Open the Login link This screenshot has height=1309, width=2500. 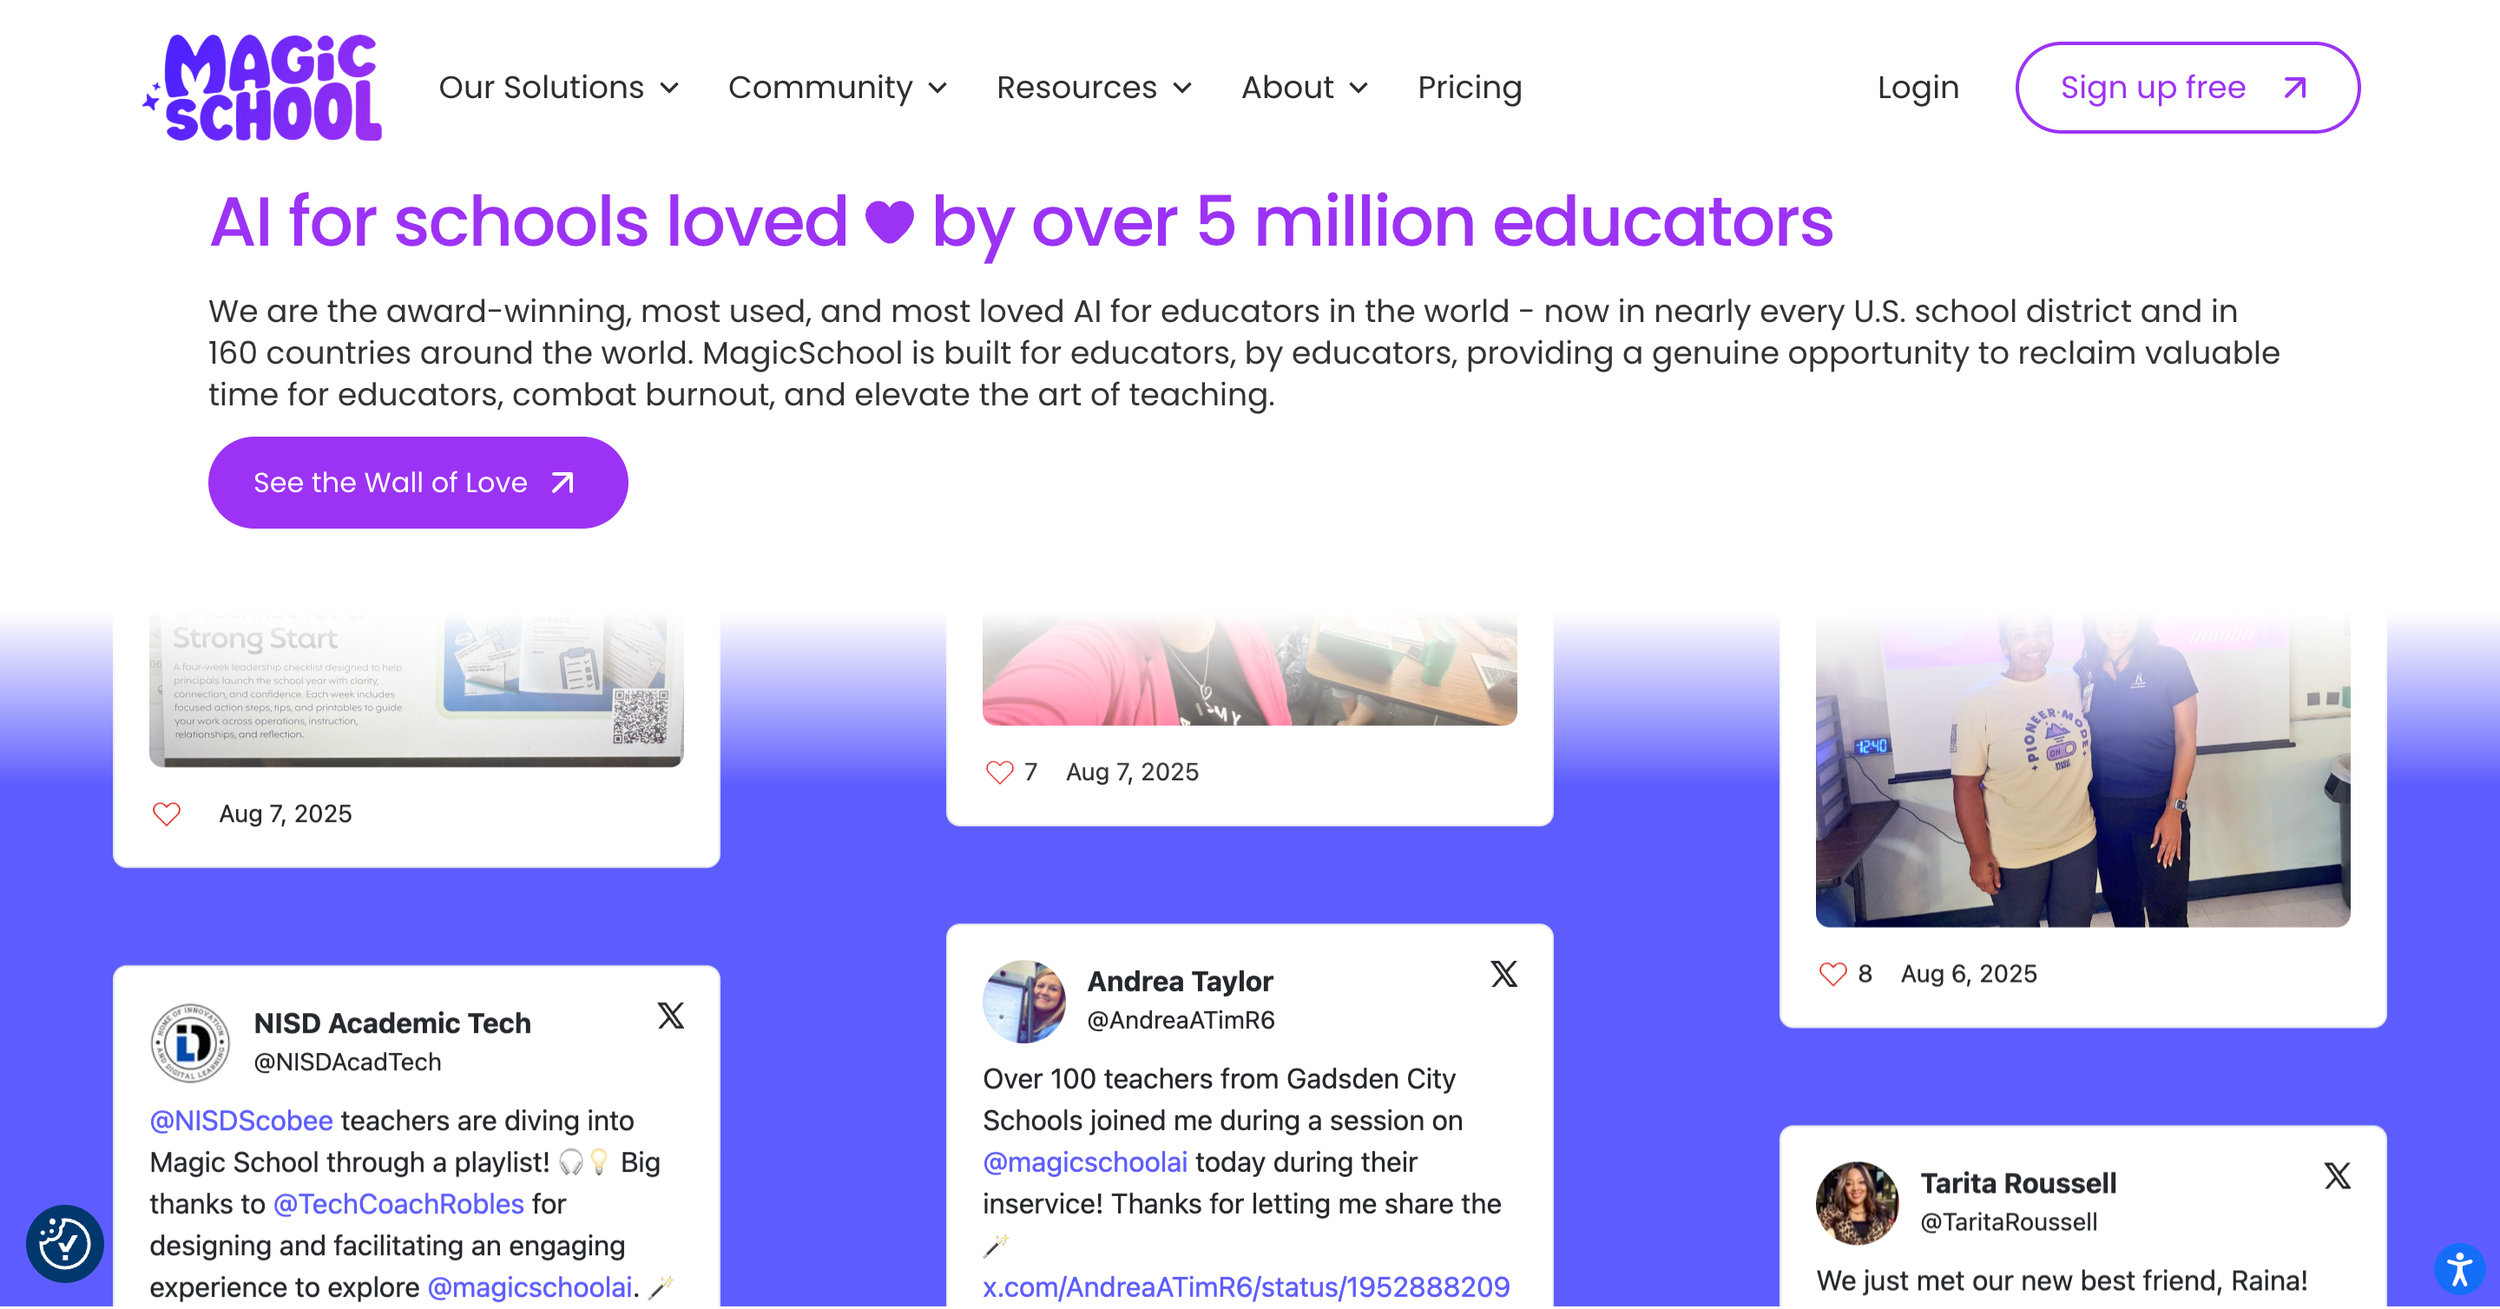[x=1917, y=88]
